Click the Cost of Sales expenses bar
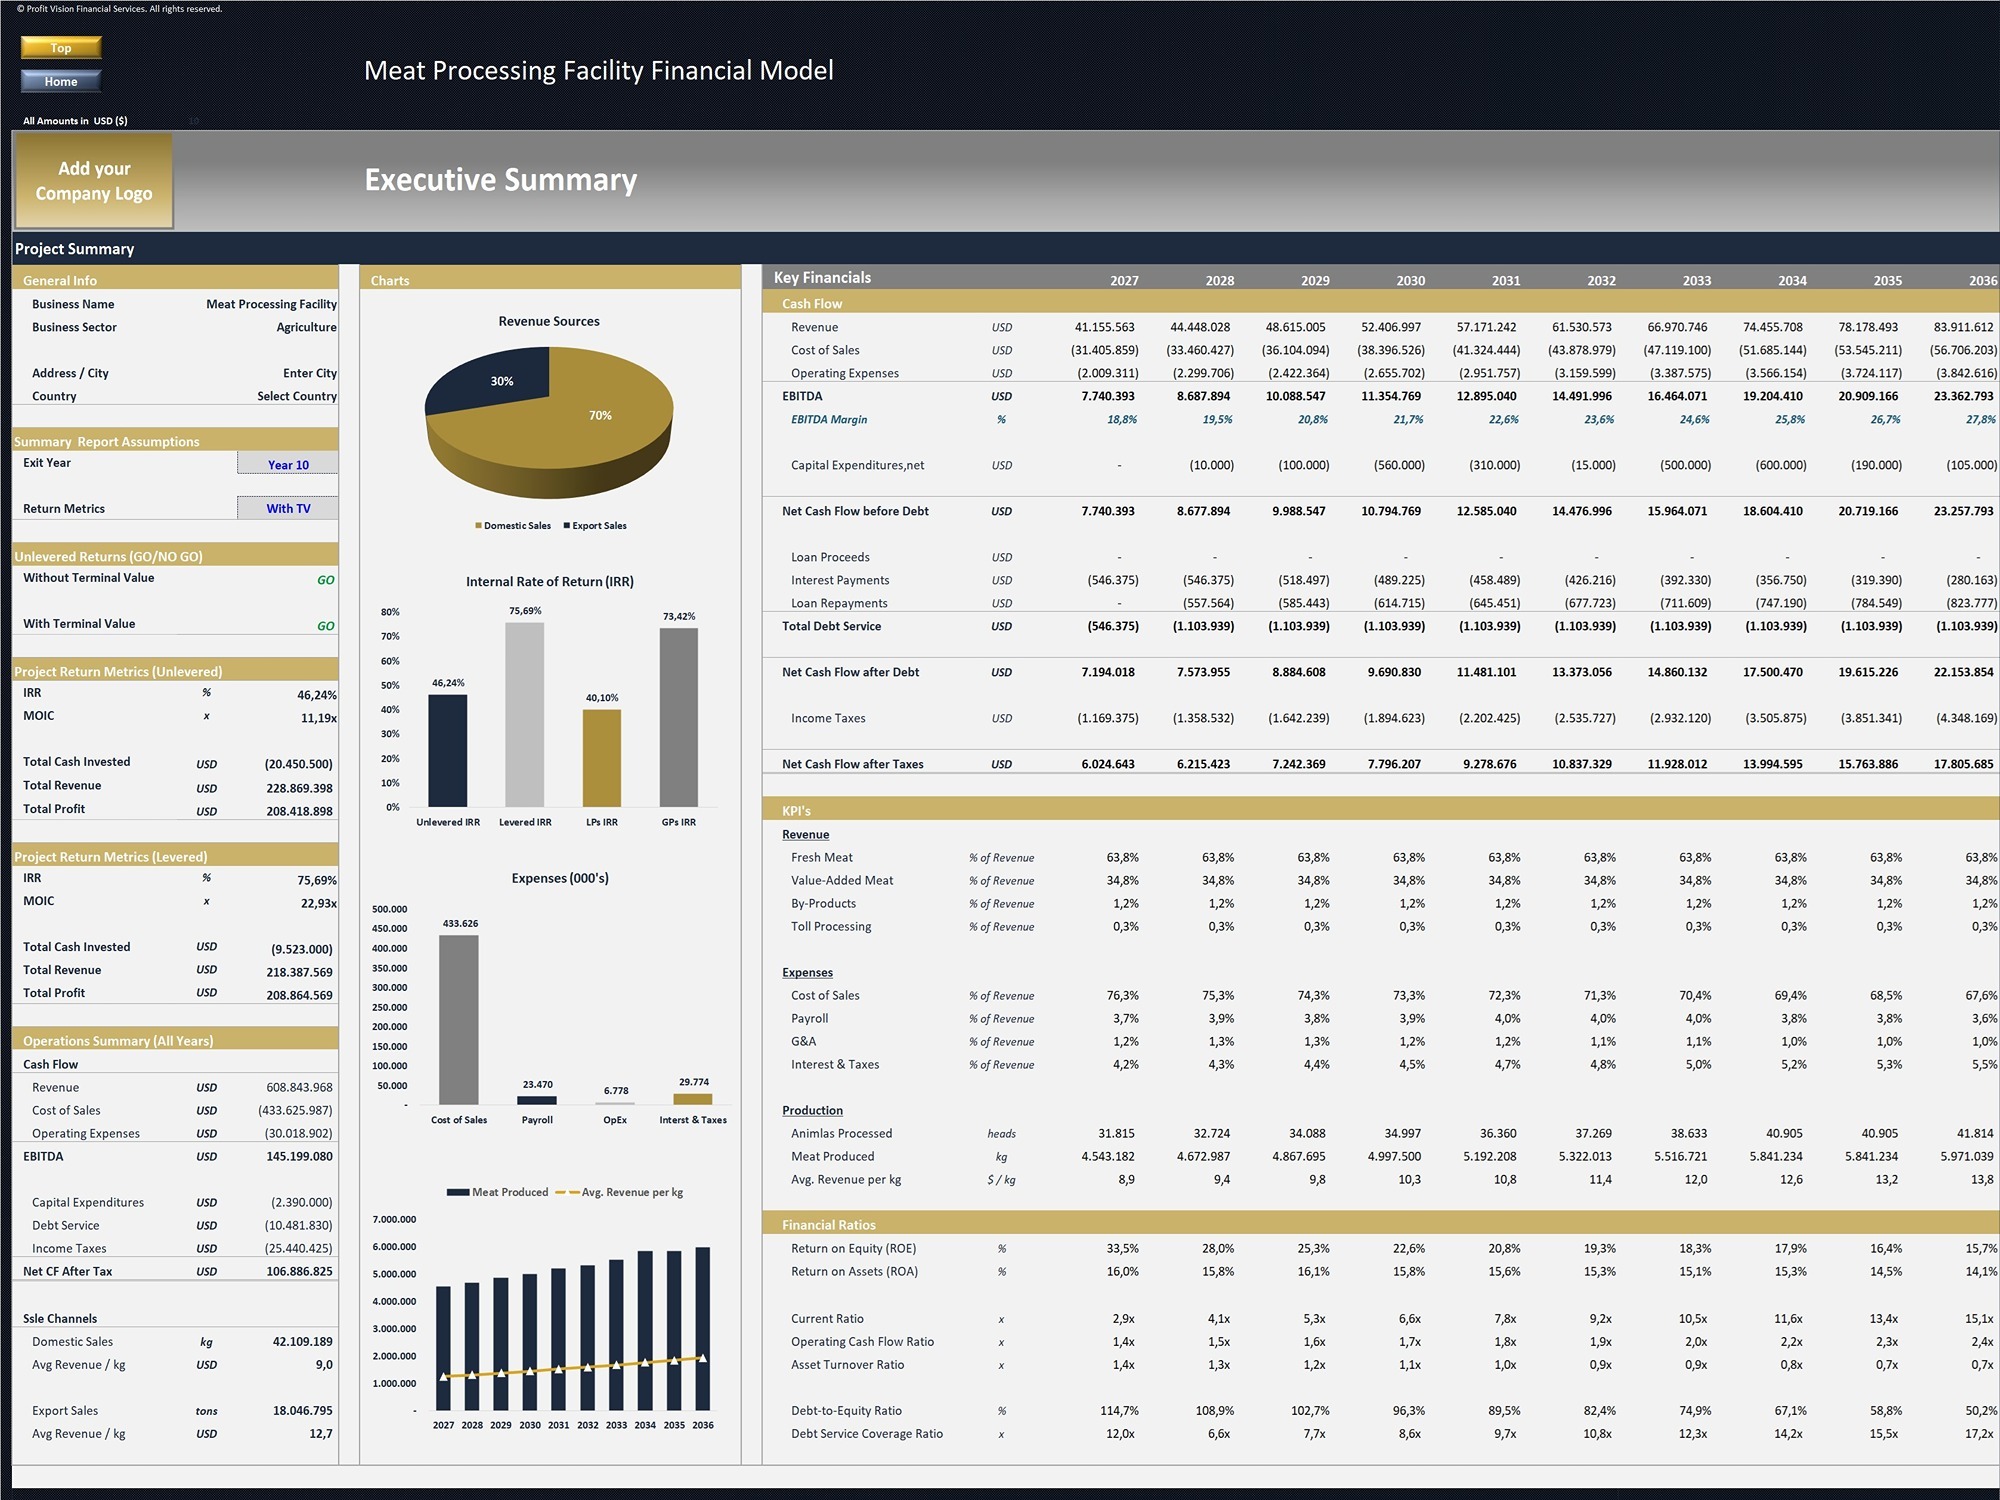2000x1500 pixels. click(x=459, y=1019)
